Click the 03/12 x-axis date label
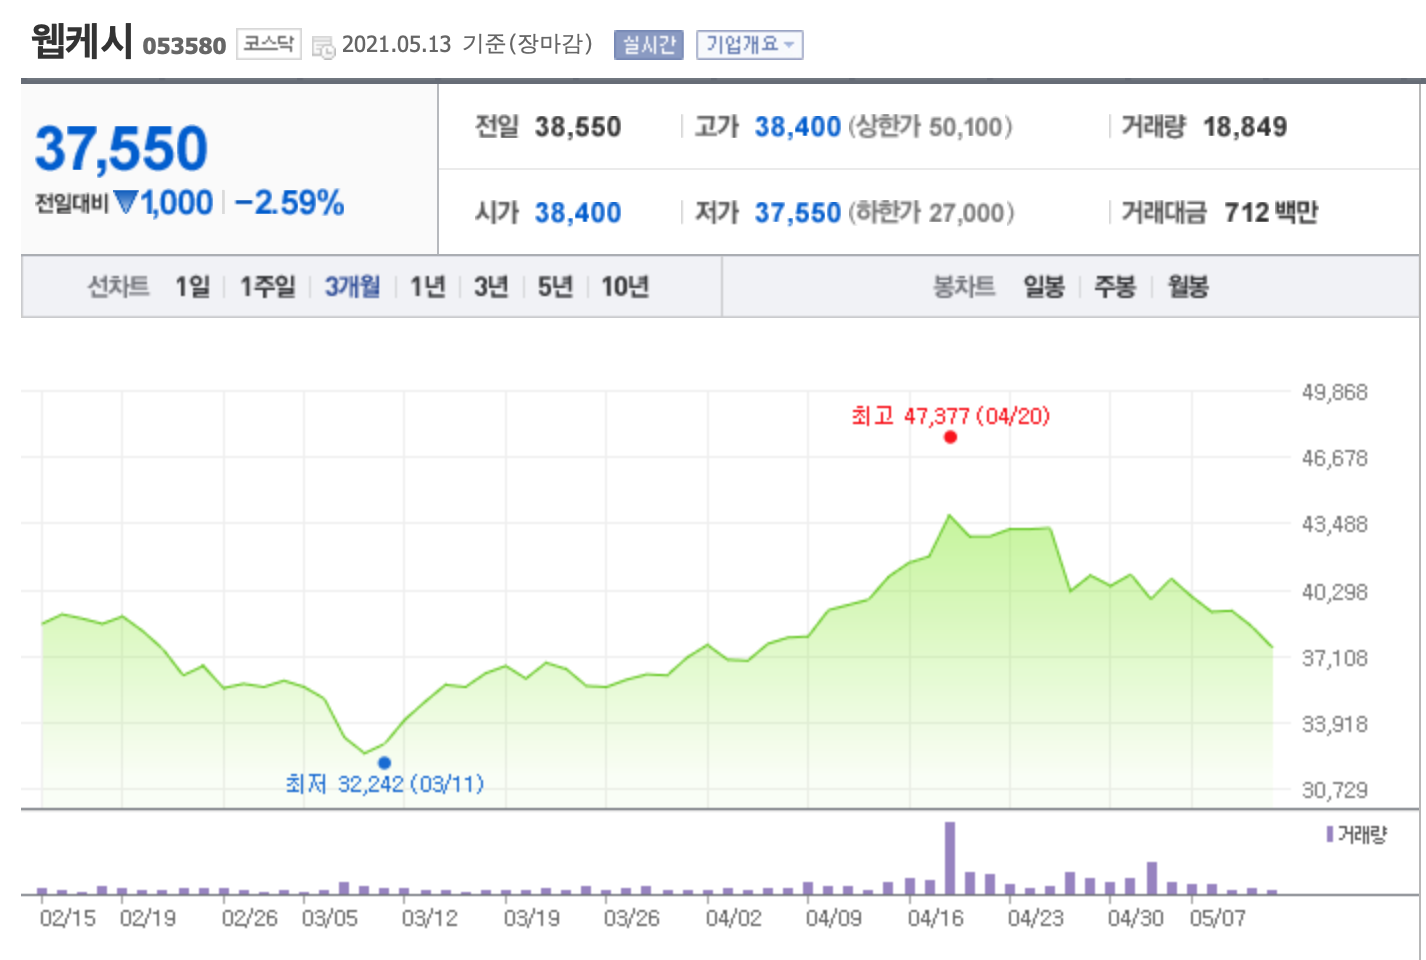This screenshot has height=960, width=1426. pos(430,918)
